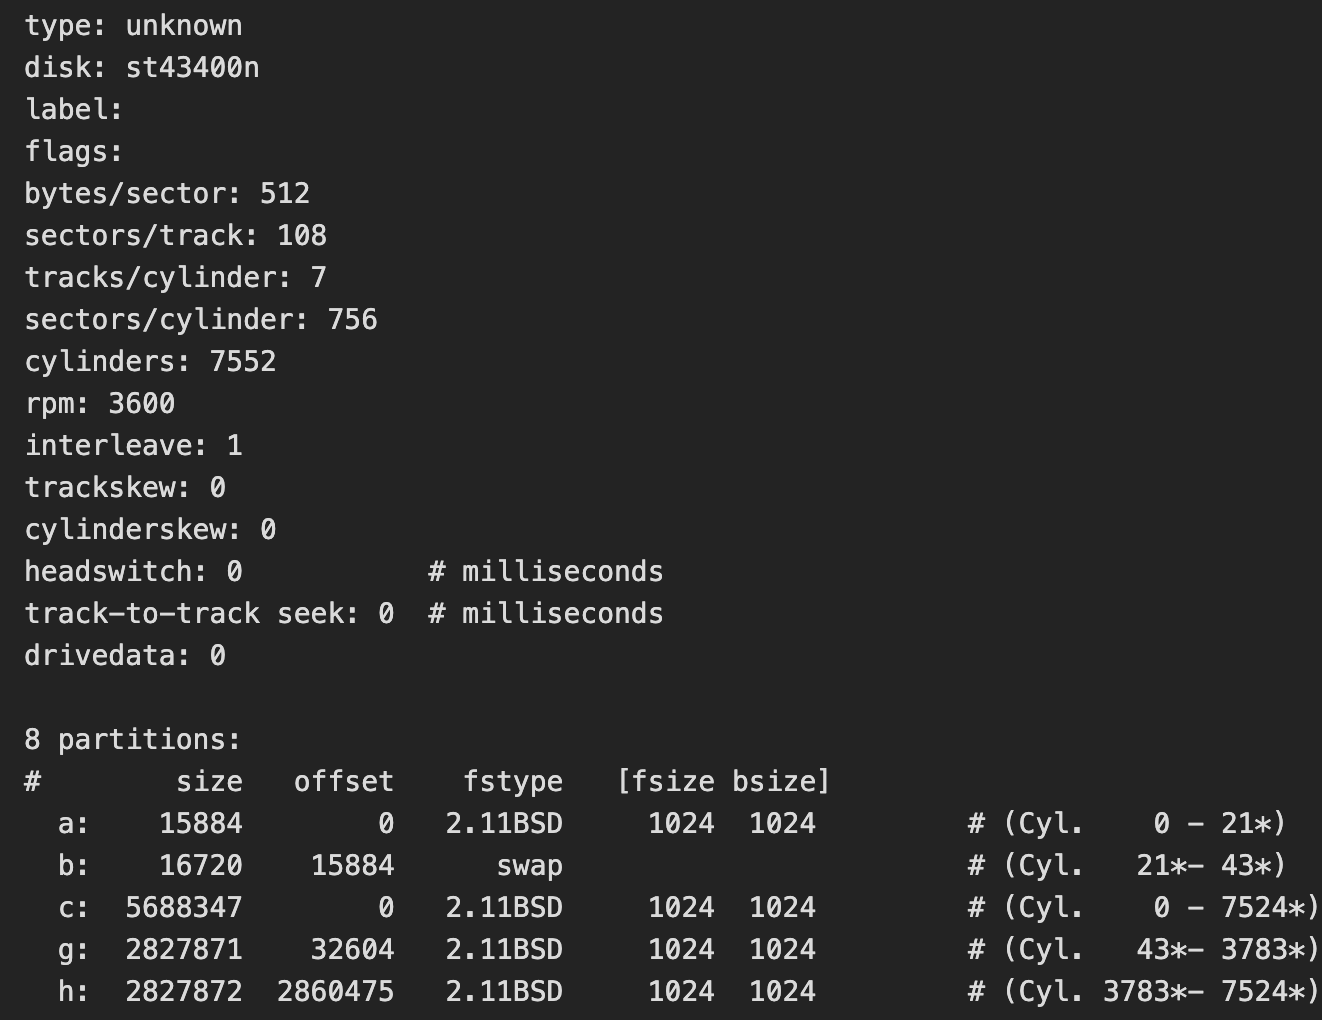Click the rpm value 3600
The width and height of the screenshot is (1322, 1020).
[x=141, y=404]
